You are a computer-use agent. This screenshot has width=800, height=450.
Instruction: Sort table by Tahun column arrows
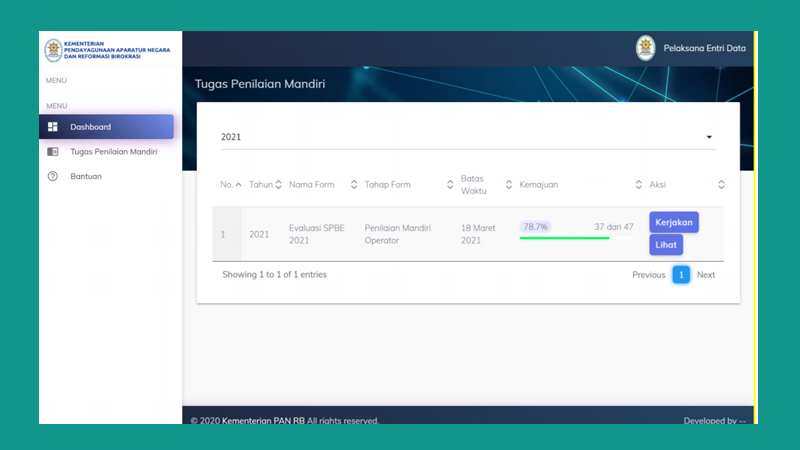point(279,185)
